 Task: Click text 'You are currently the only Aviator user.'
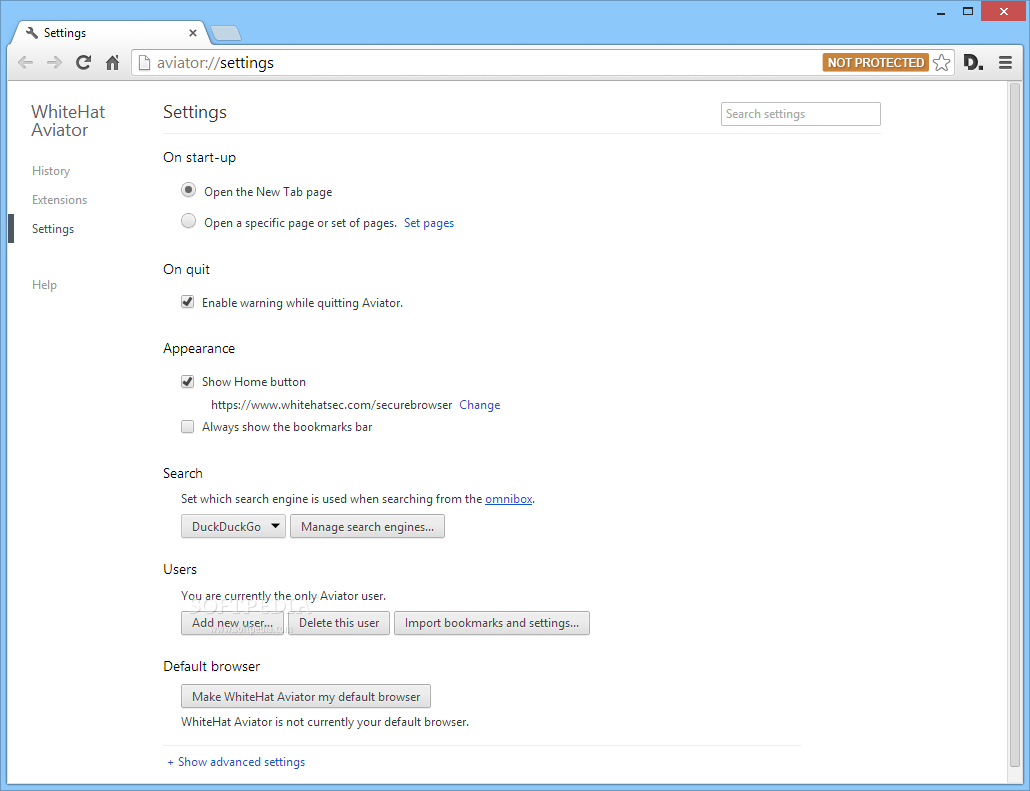(x=284, y=596)
